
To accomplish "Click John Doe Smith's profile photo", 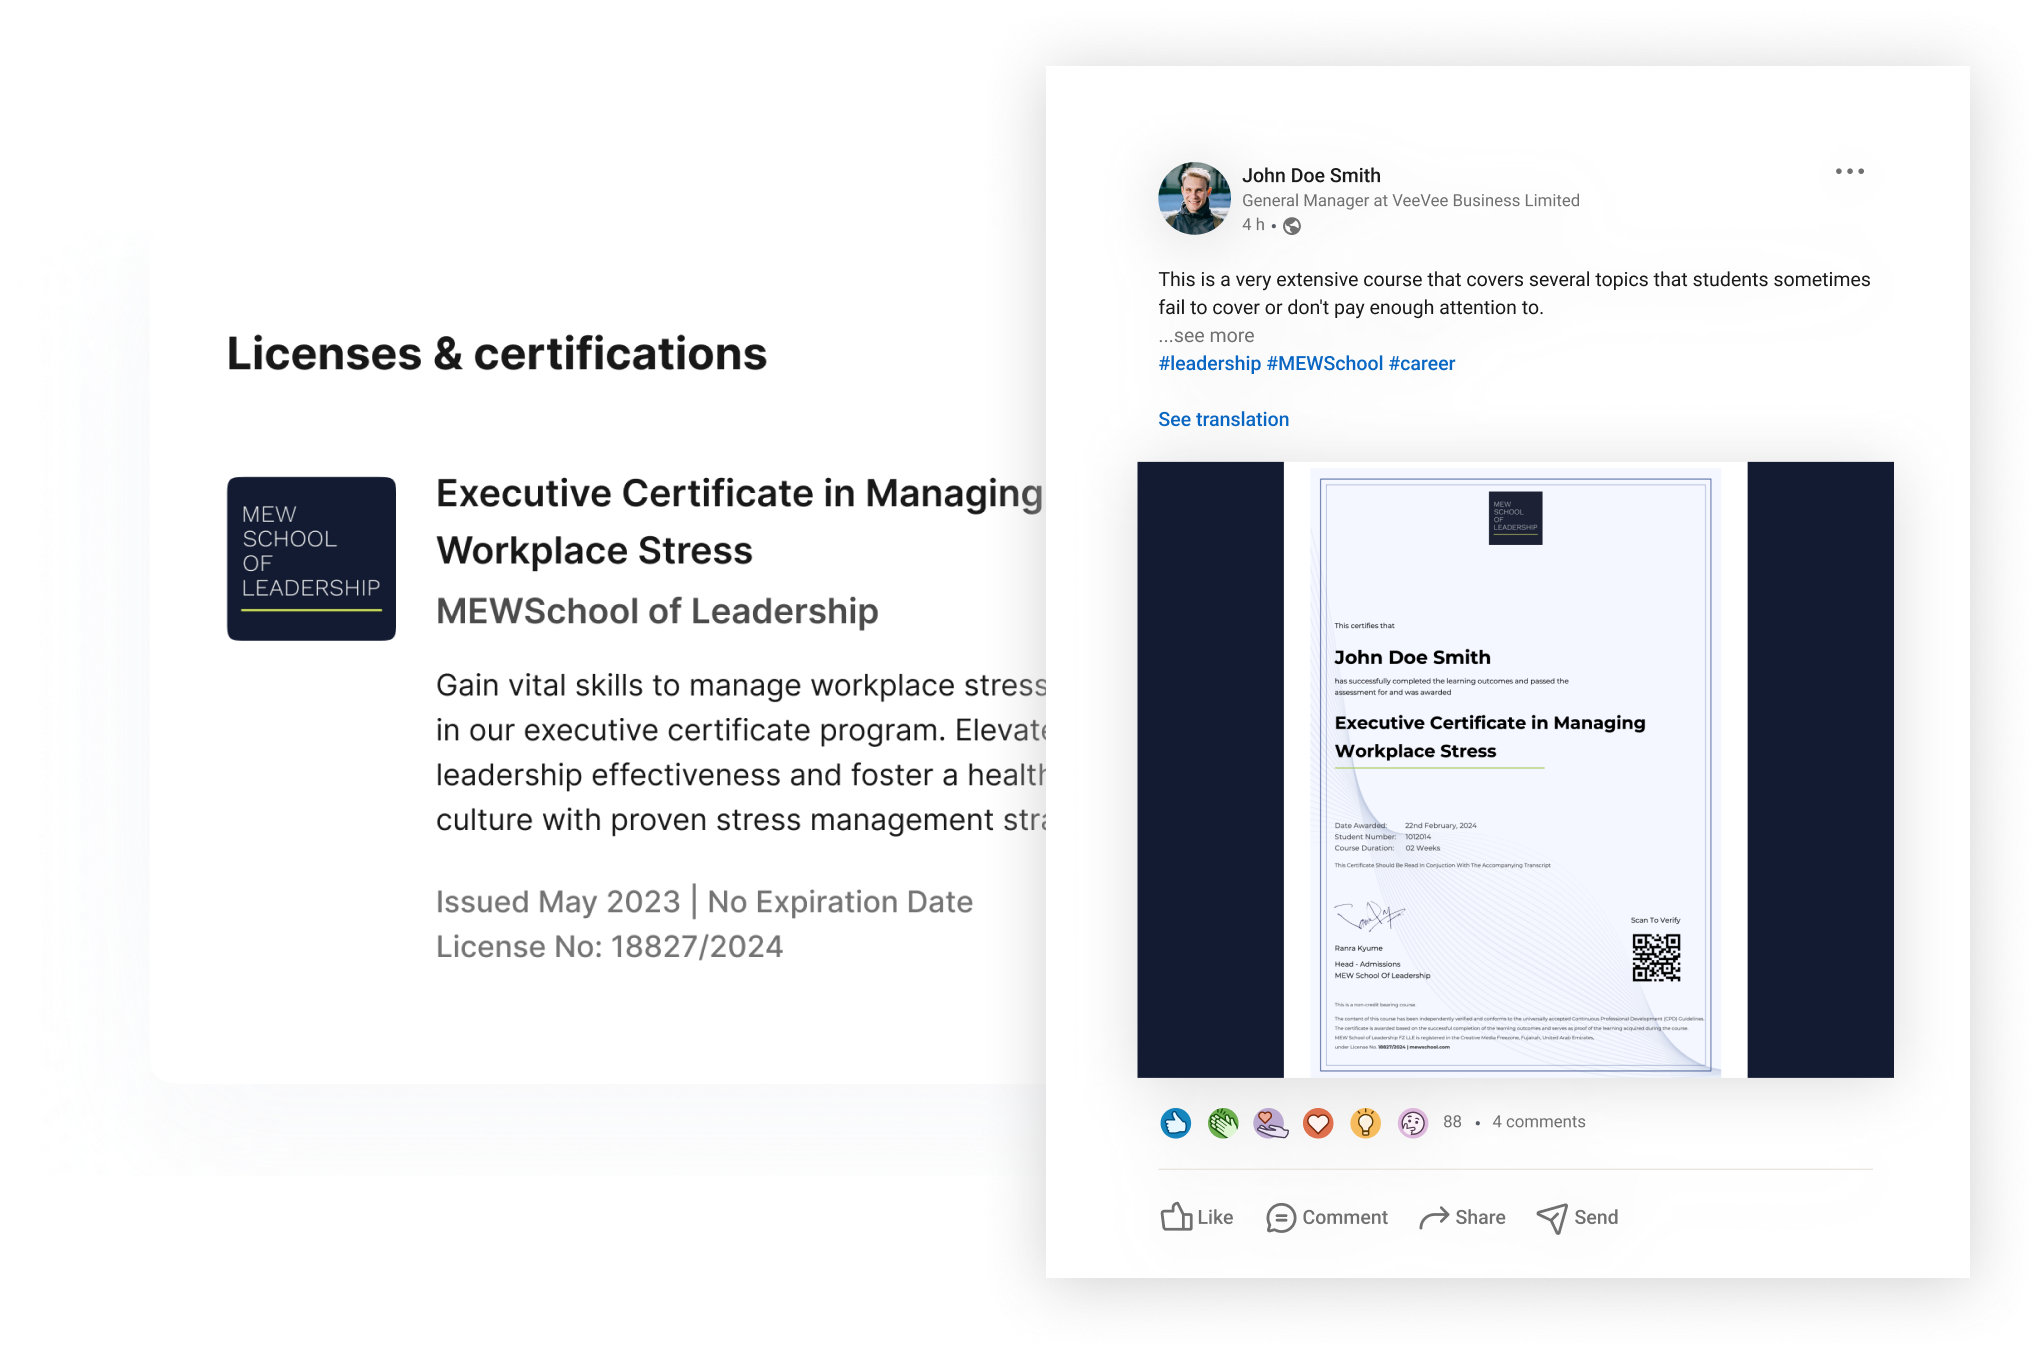I will click(x=1194, y=198).
